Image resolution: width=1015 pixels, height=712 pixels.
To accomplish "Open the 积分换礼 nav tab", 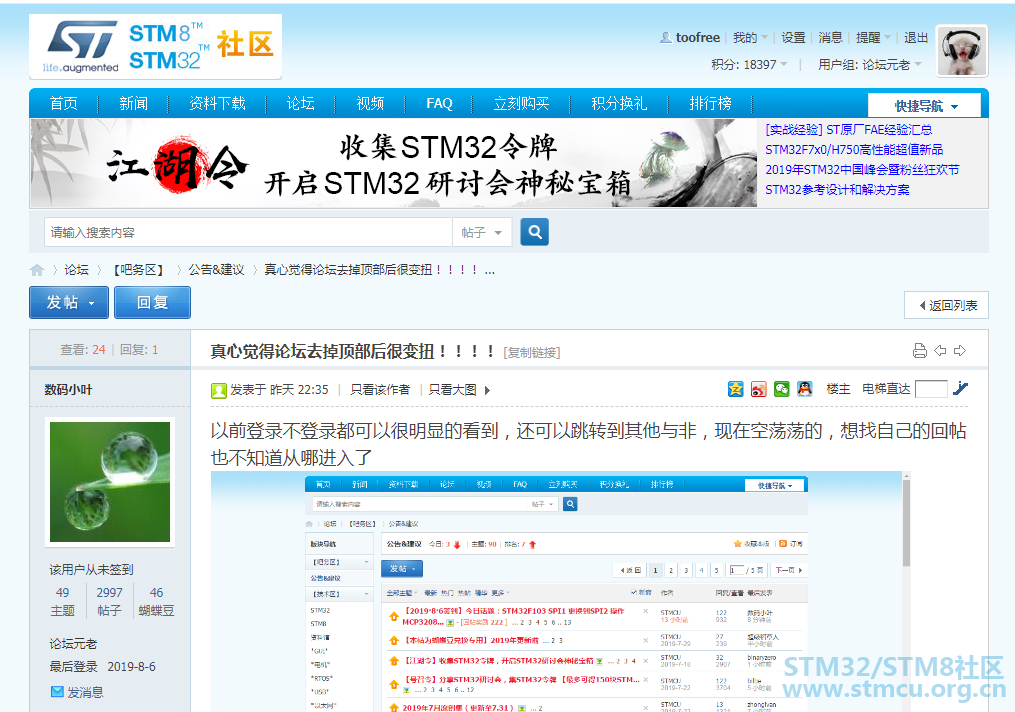I will coord(619,104).
